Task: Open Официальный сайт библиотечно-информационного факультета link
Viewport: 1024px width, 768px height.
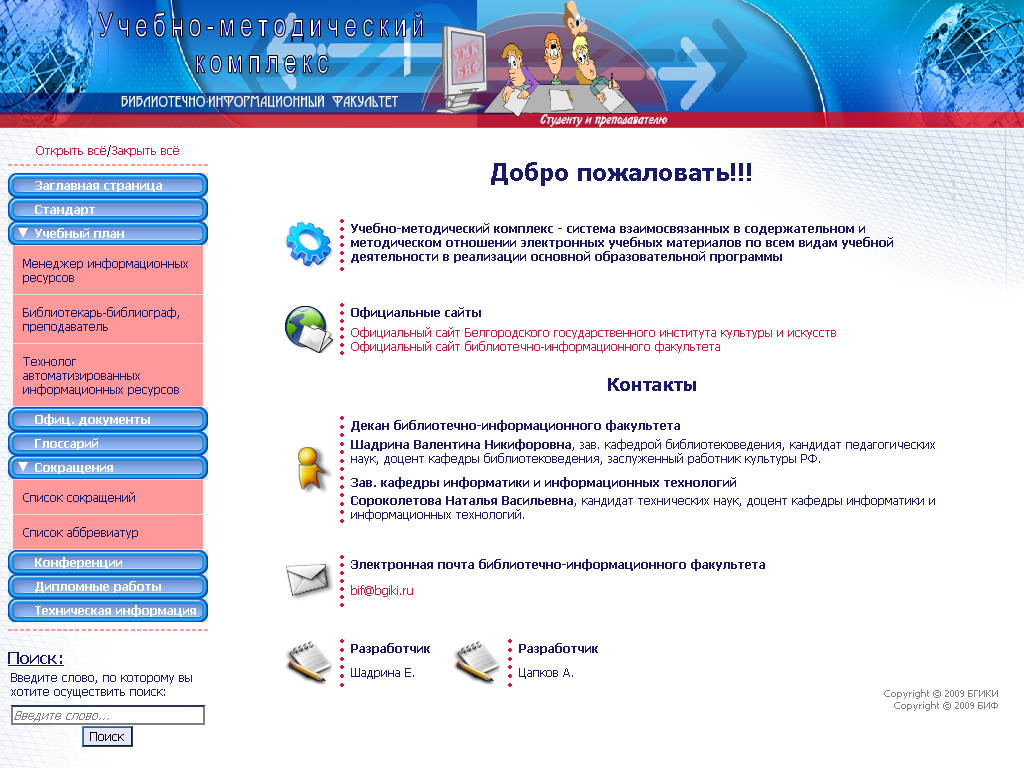Action: tap(535, 347)
